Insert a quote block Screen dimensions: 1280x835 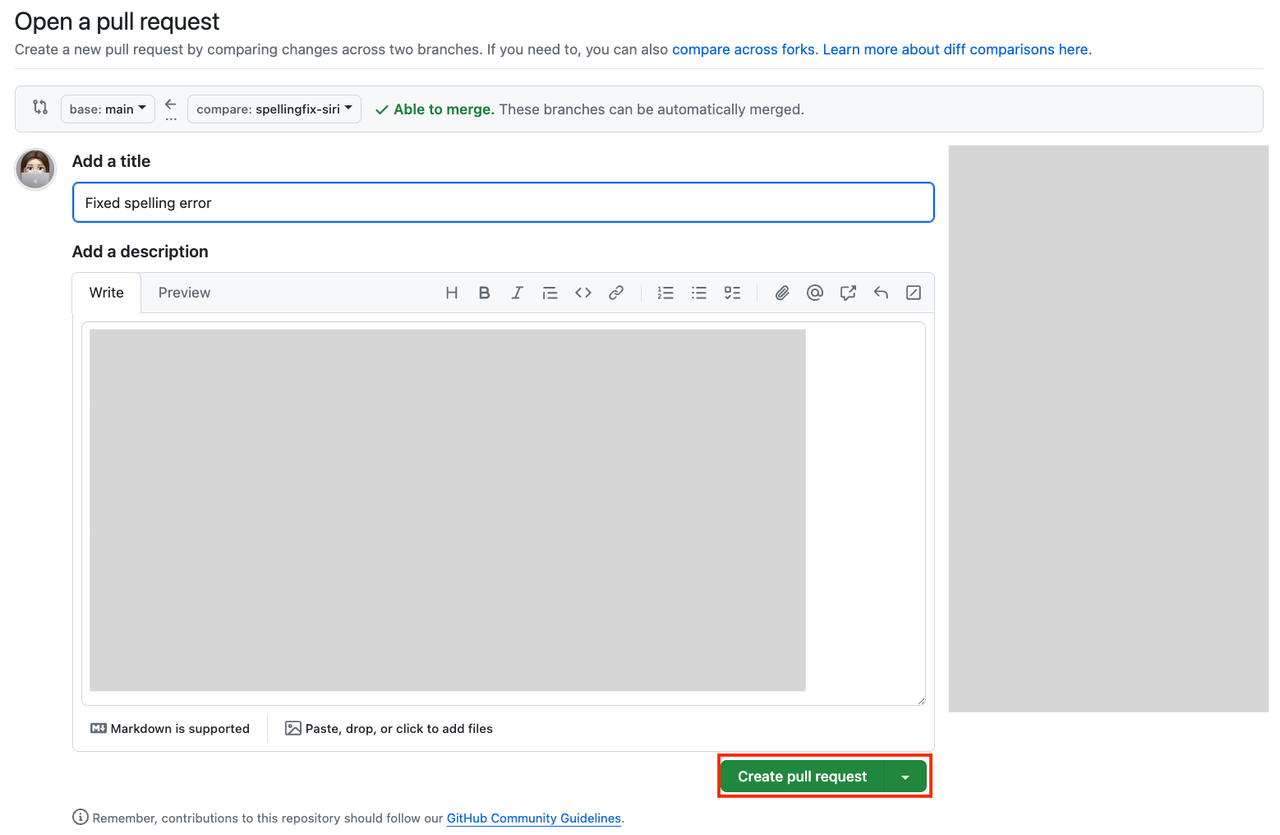click(550, 293)
